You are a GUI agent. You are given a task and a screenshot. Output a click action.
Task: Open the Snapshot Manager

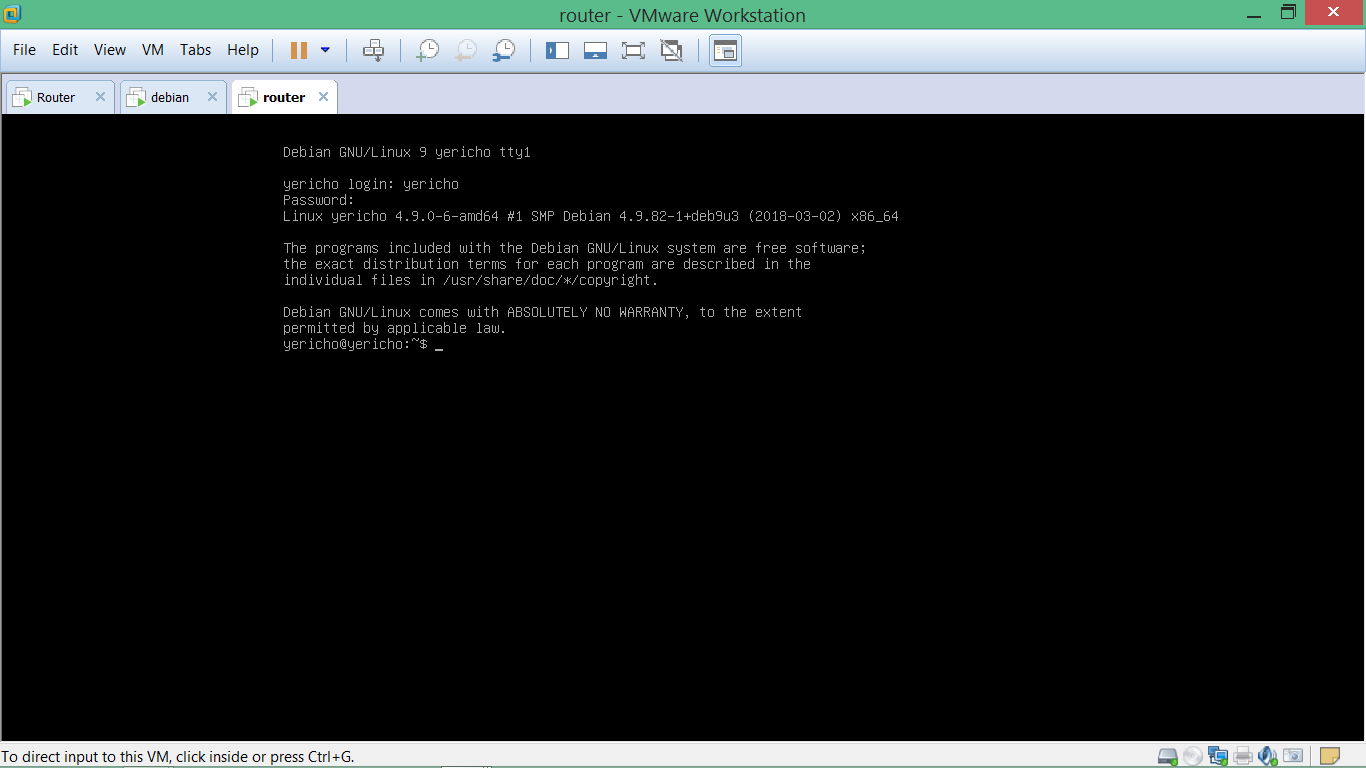[x=505, y=50]
